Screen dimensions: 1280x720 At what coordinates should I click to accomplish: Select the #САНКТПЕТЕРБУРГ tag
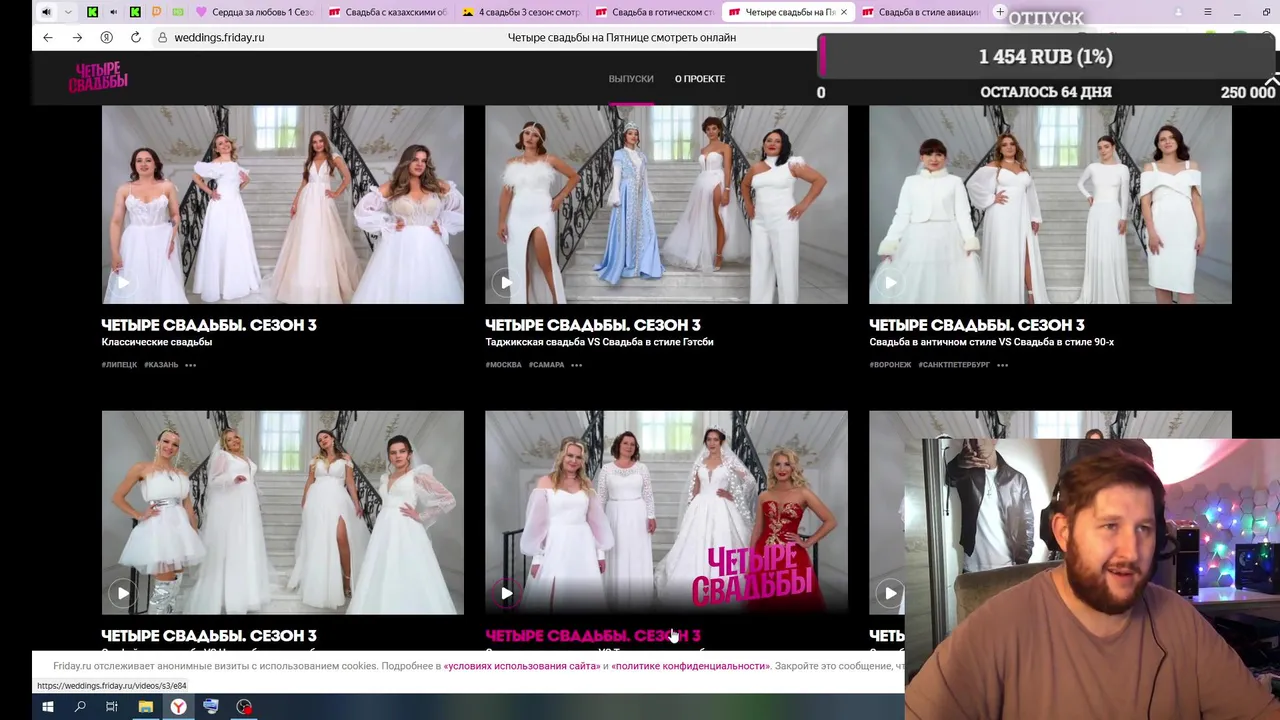(954, 365)
